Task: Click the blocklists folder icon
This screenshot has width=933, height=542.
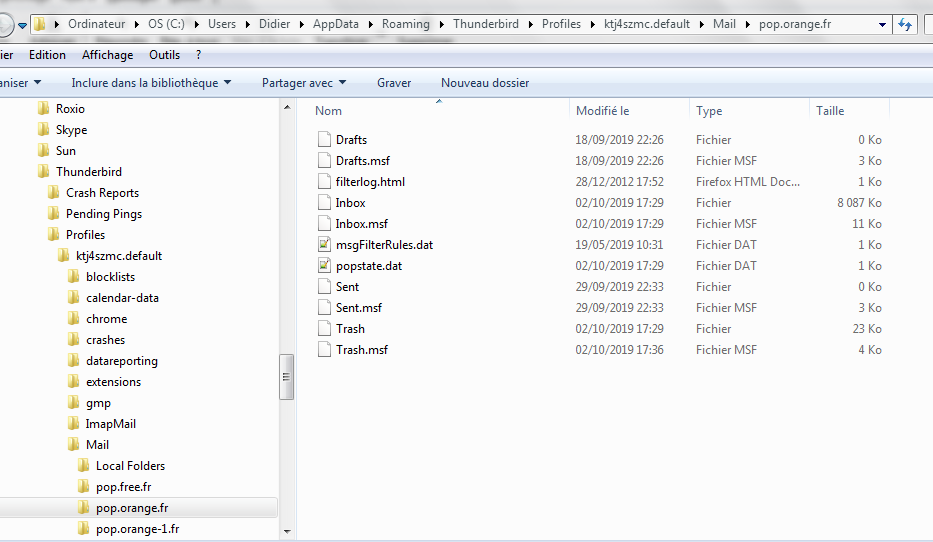Action: [x=74, y=277]
